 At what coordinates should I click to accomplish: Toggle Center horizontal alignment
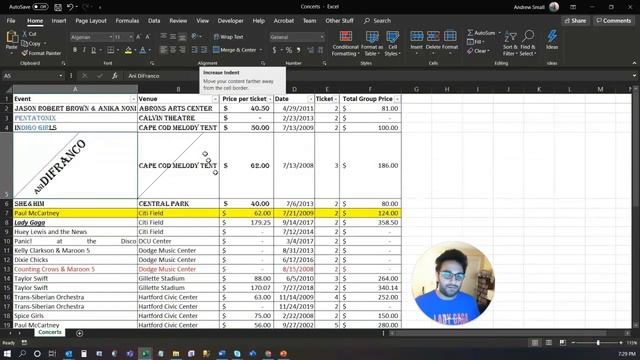[x=173, y=50]
